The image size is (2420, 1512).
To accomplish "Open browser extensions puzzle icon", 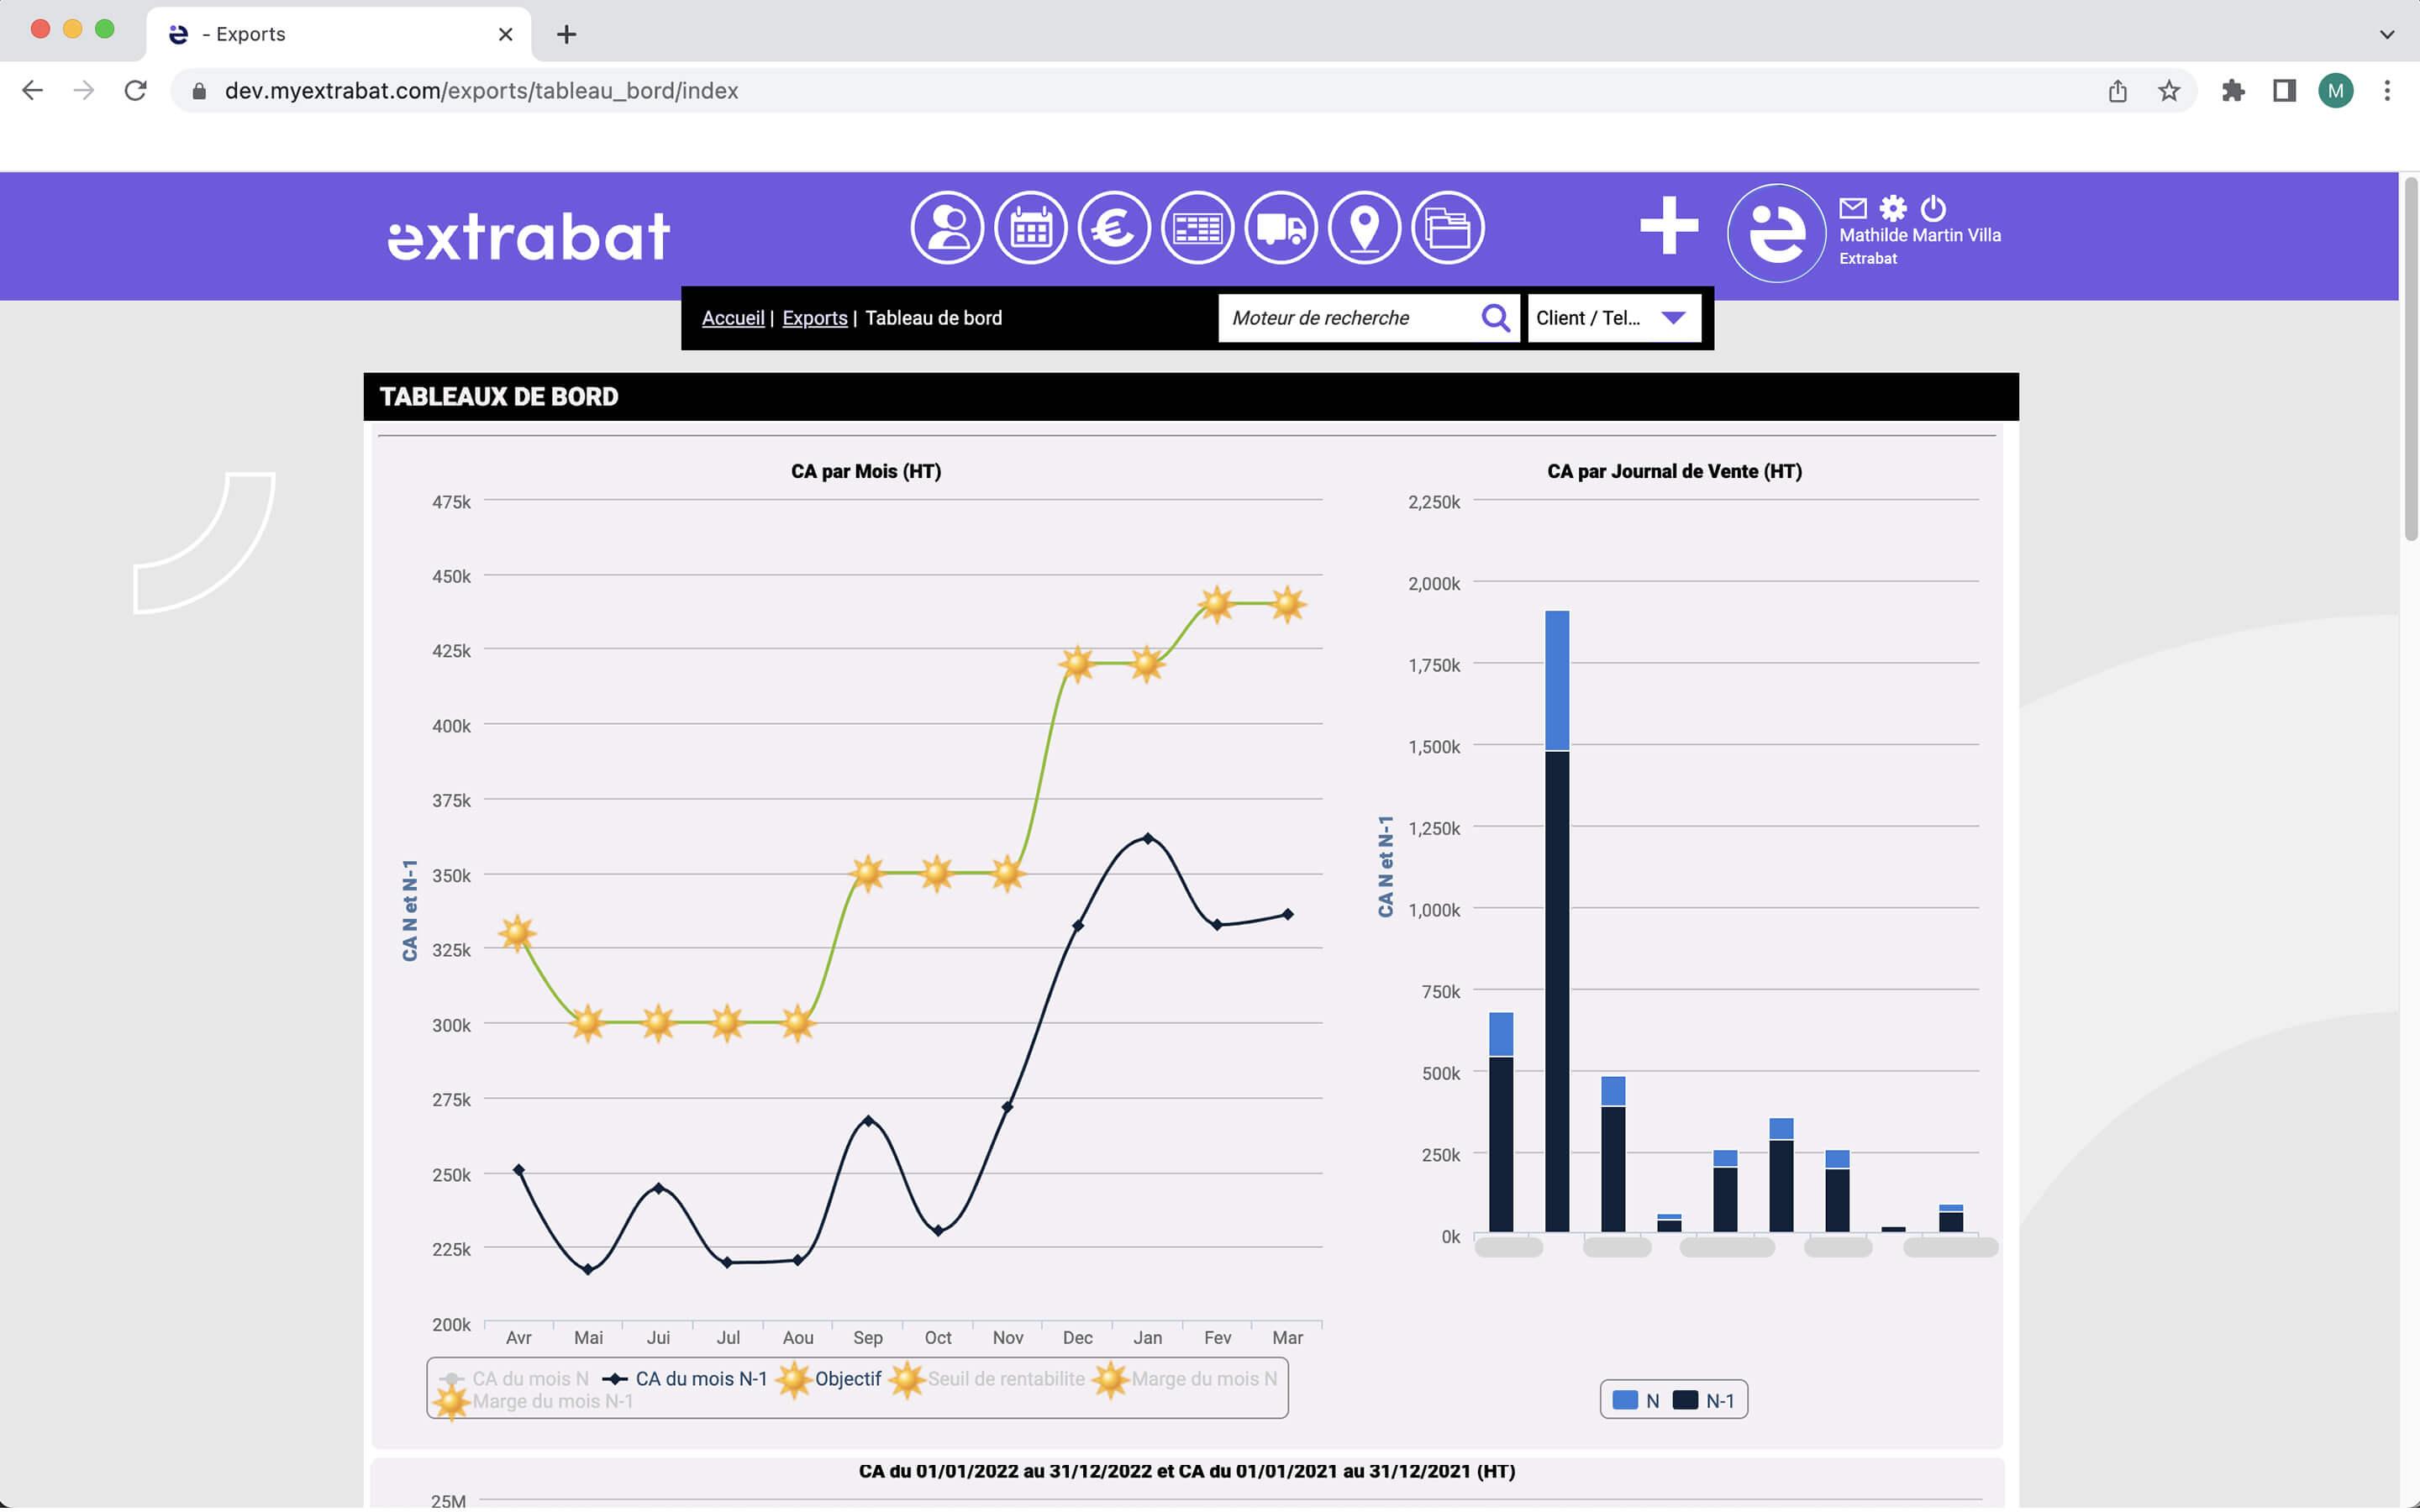I will coord(2232,91).
